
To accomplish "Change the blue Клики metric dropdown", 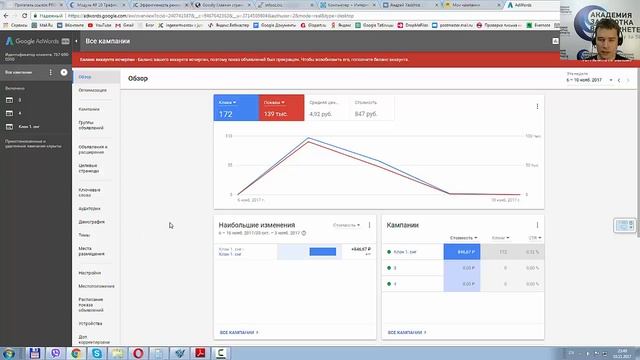I will click(227, 102).
